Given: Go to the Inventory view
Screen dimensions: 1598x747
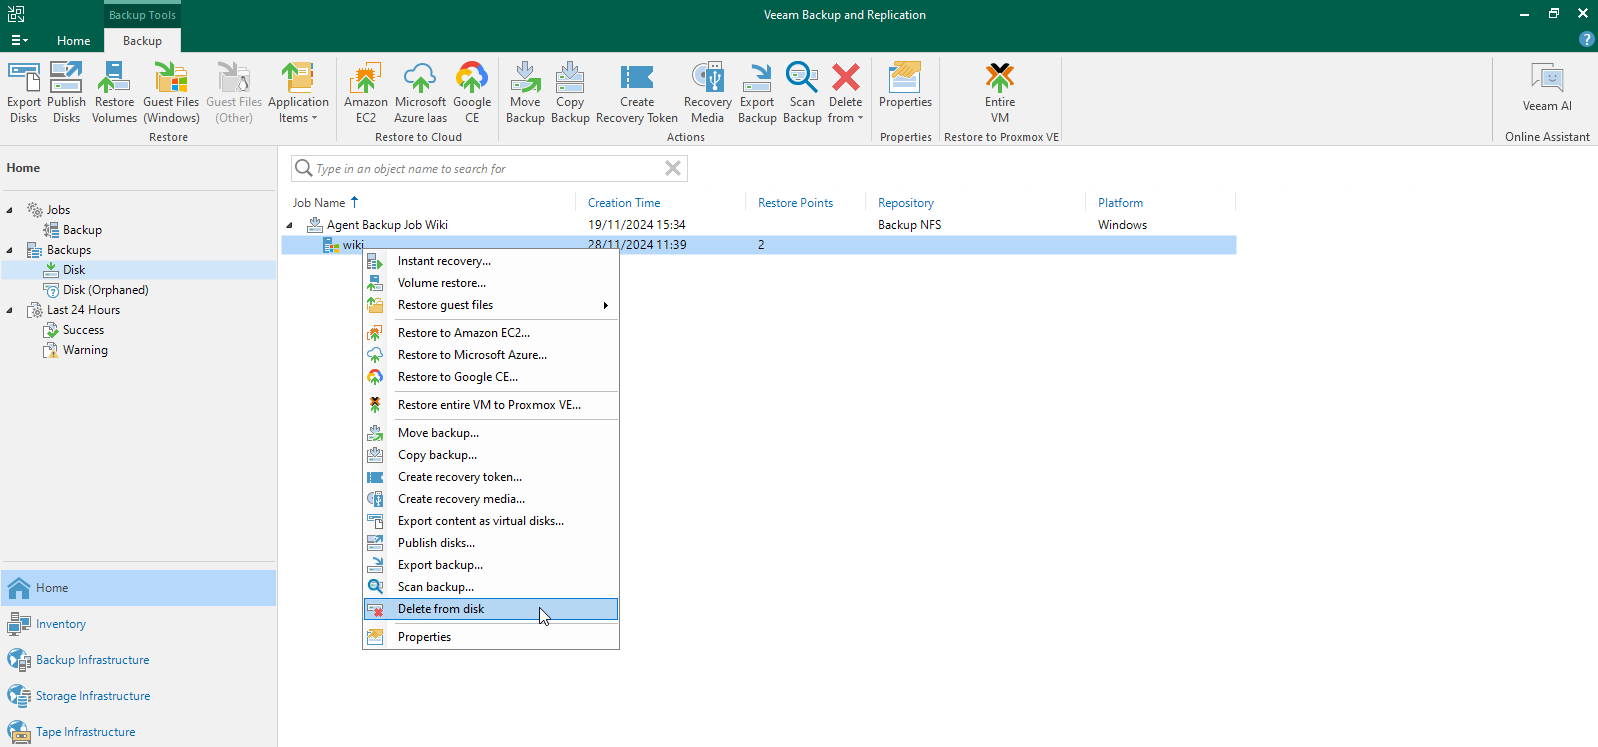Looking at the screenshot, I should 61,624.
